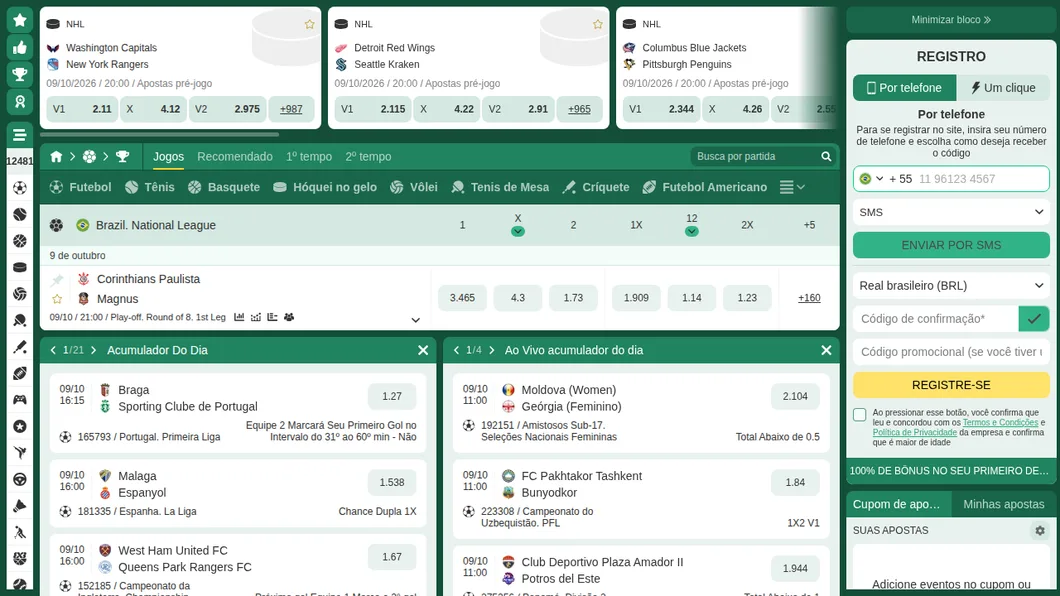Open the 12 market column dropdown
1060x596 pixels.
692,231
